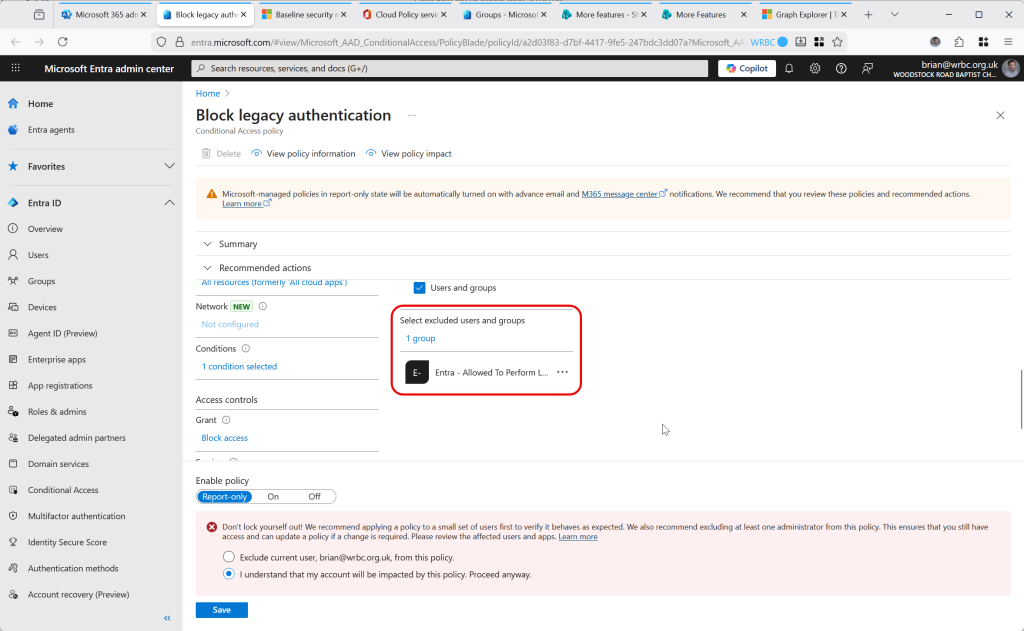The height and width of the screenshot is (631, 1024).
Task: Click the info icon beside Conditions
Action: 246,349
